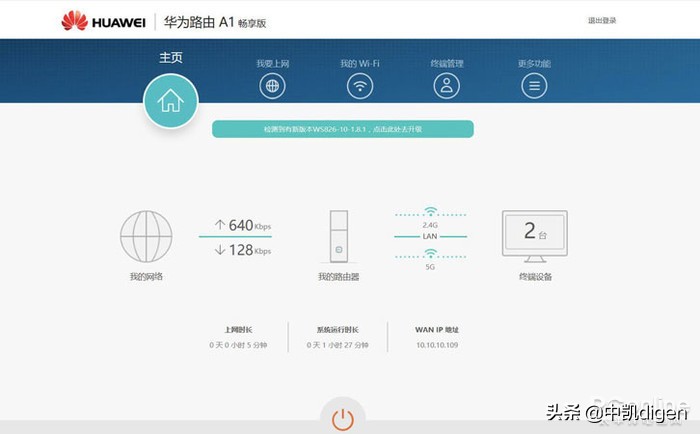Open the home page circle icon
The image size is (700, 434).
[171, 100]
